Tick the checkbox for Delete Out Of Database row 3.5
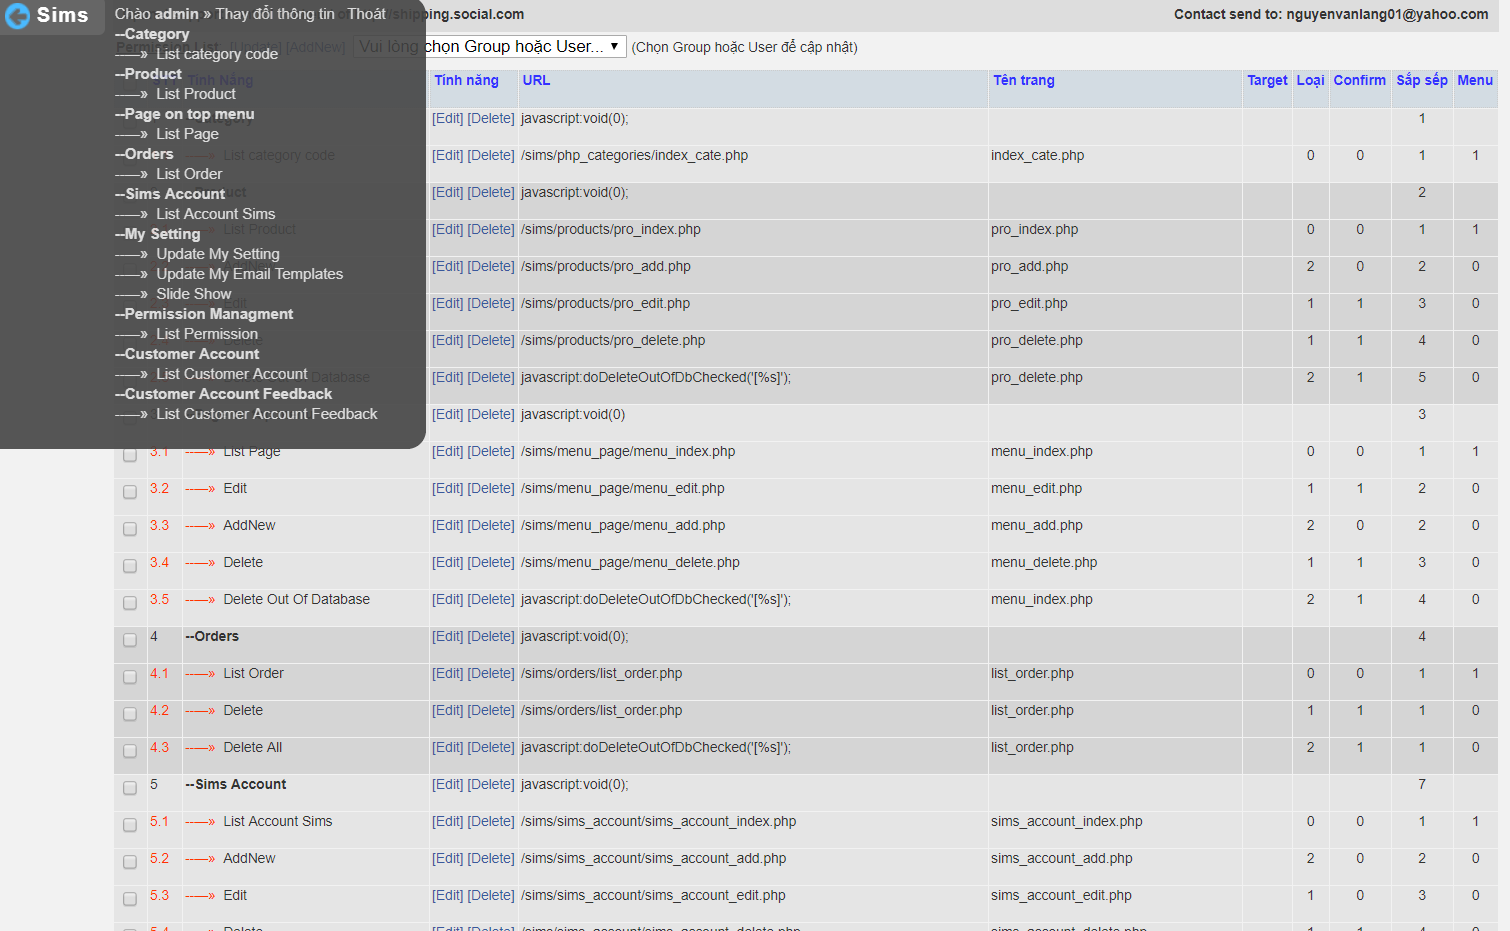This screenshot has height=931, width=1510. click(130, 603)
